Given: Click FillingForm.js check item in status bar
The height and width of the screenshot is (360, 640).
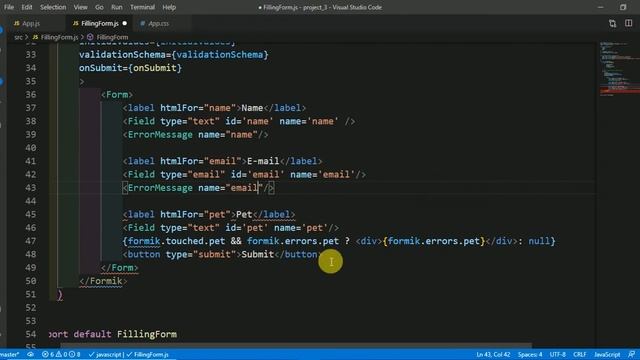Looking at the screenshot, I should point(147,355).
